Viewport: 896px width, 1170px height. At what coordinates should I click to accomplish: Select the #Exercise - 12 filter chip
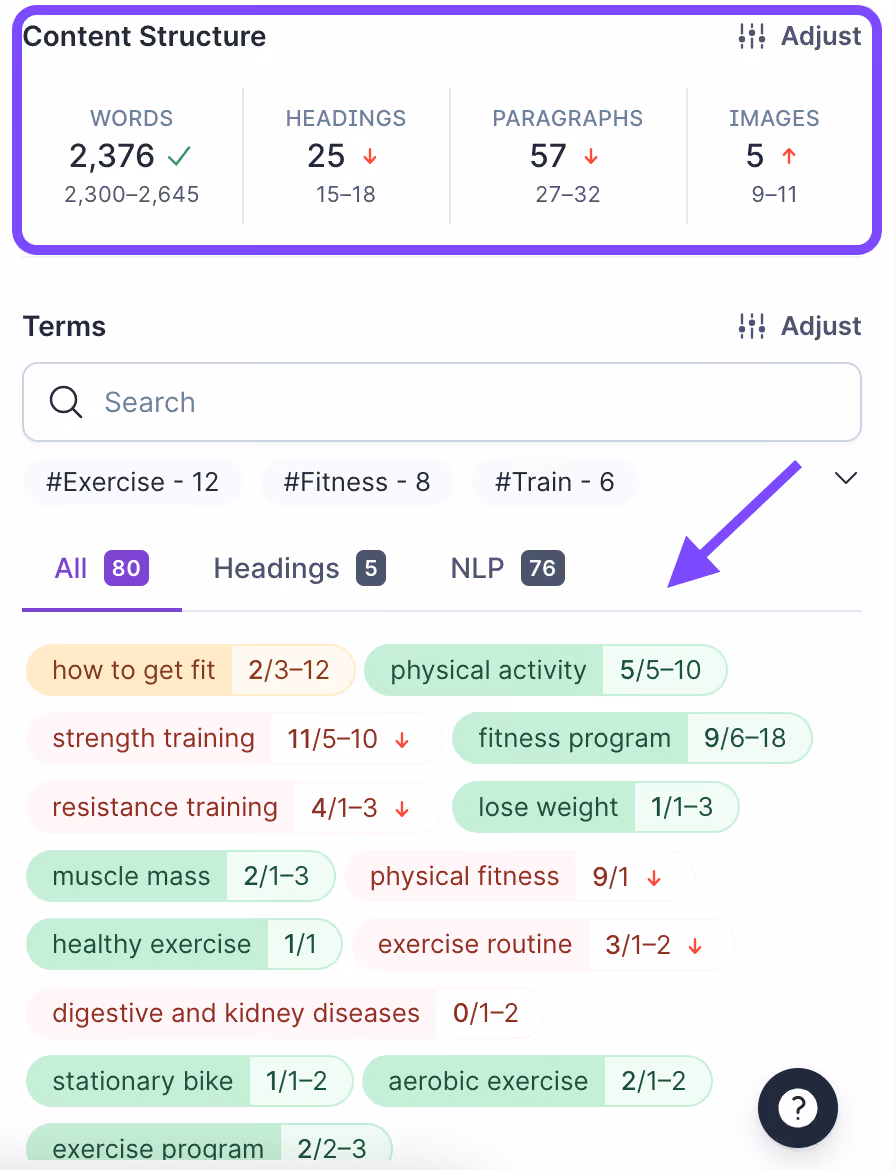tap(132, 482)
